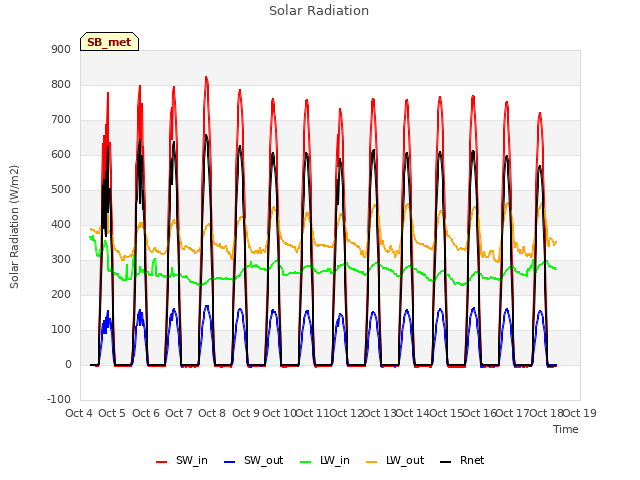640x480 pixels.
Task: Click the blue SW_out legend swatch
Action: pos(230,462)
